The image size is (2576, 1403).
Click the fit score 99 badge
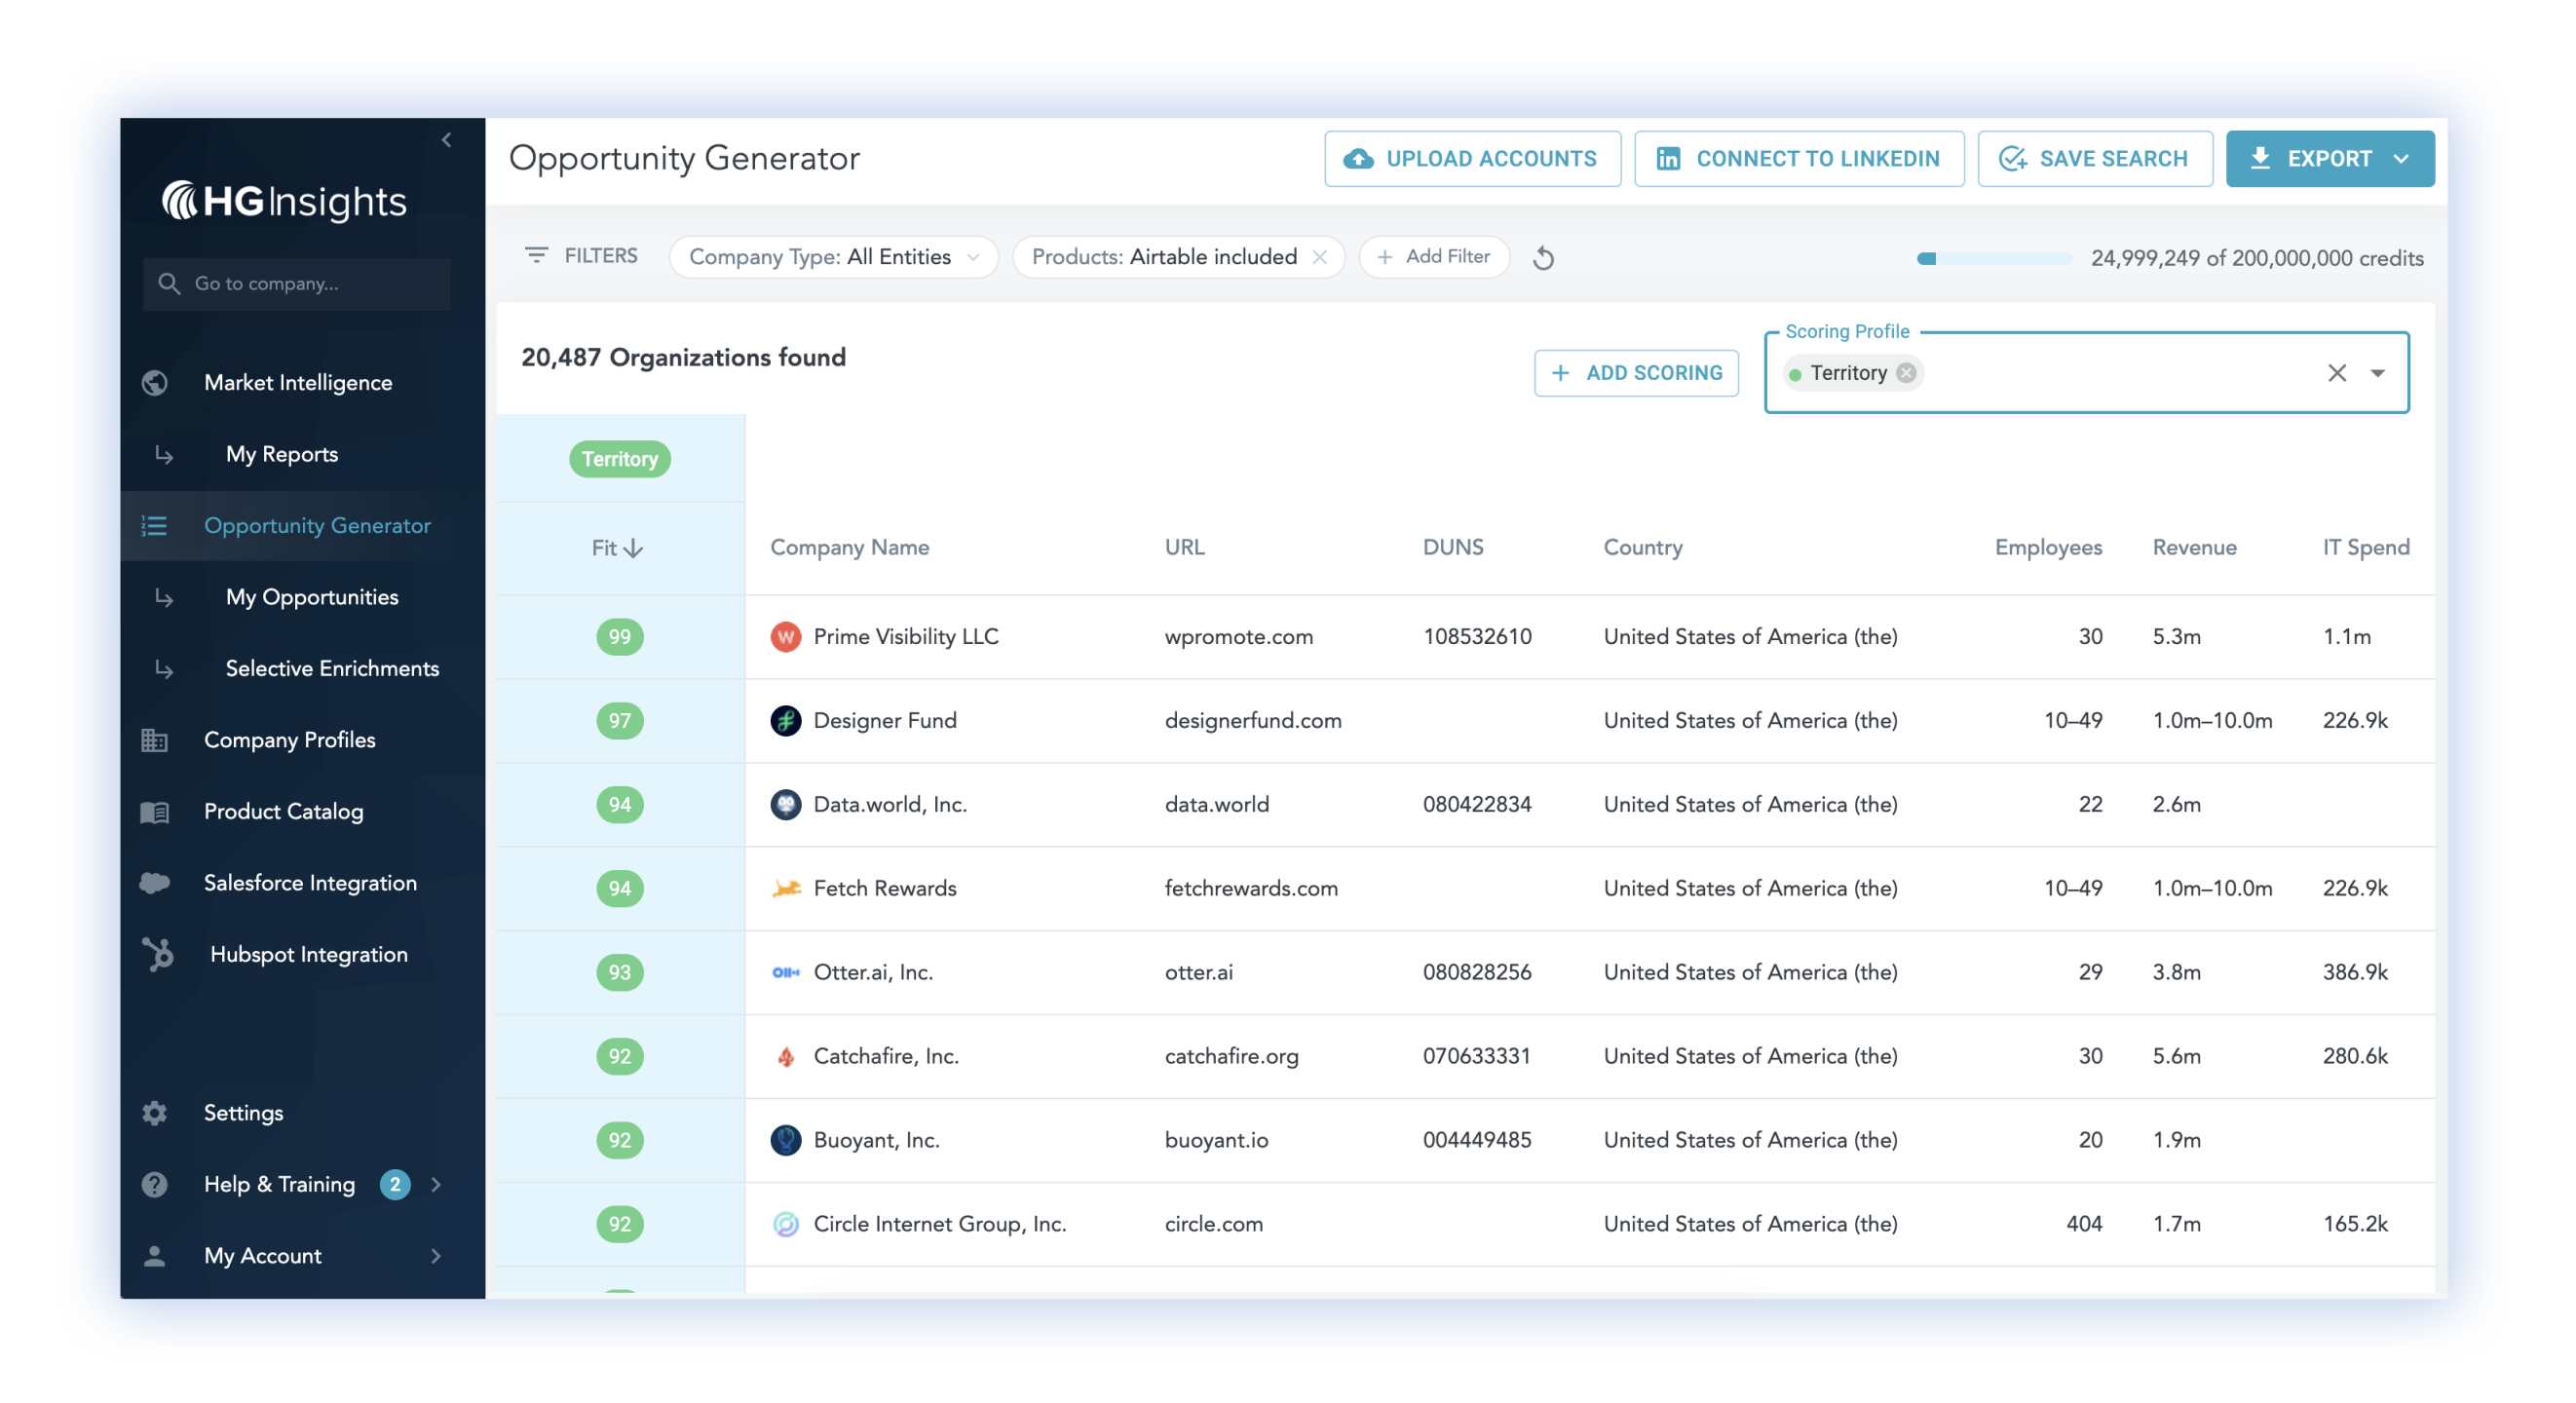tap(620, 637)
